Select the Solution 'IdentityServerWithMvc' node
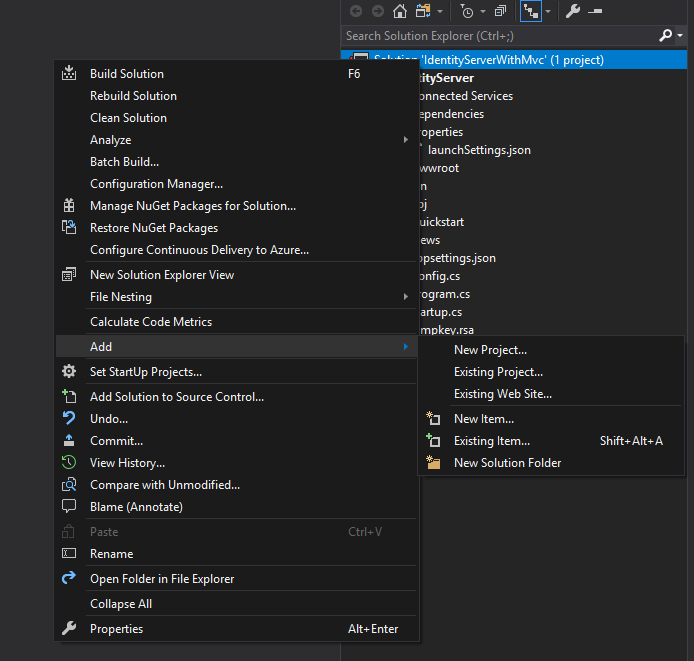This screenshot has height=661, width=694. point(513,60)
